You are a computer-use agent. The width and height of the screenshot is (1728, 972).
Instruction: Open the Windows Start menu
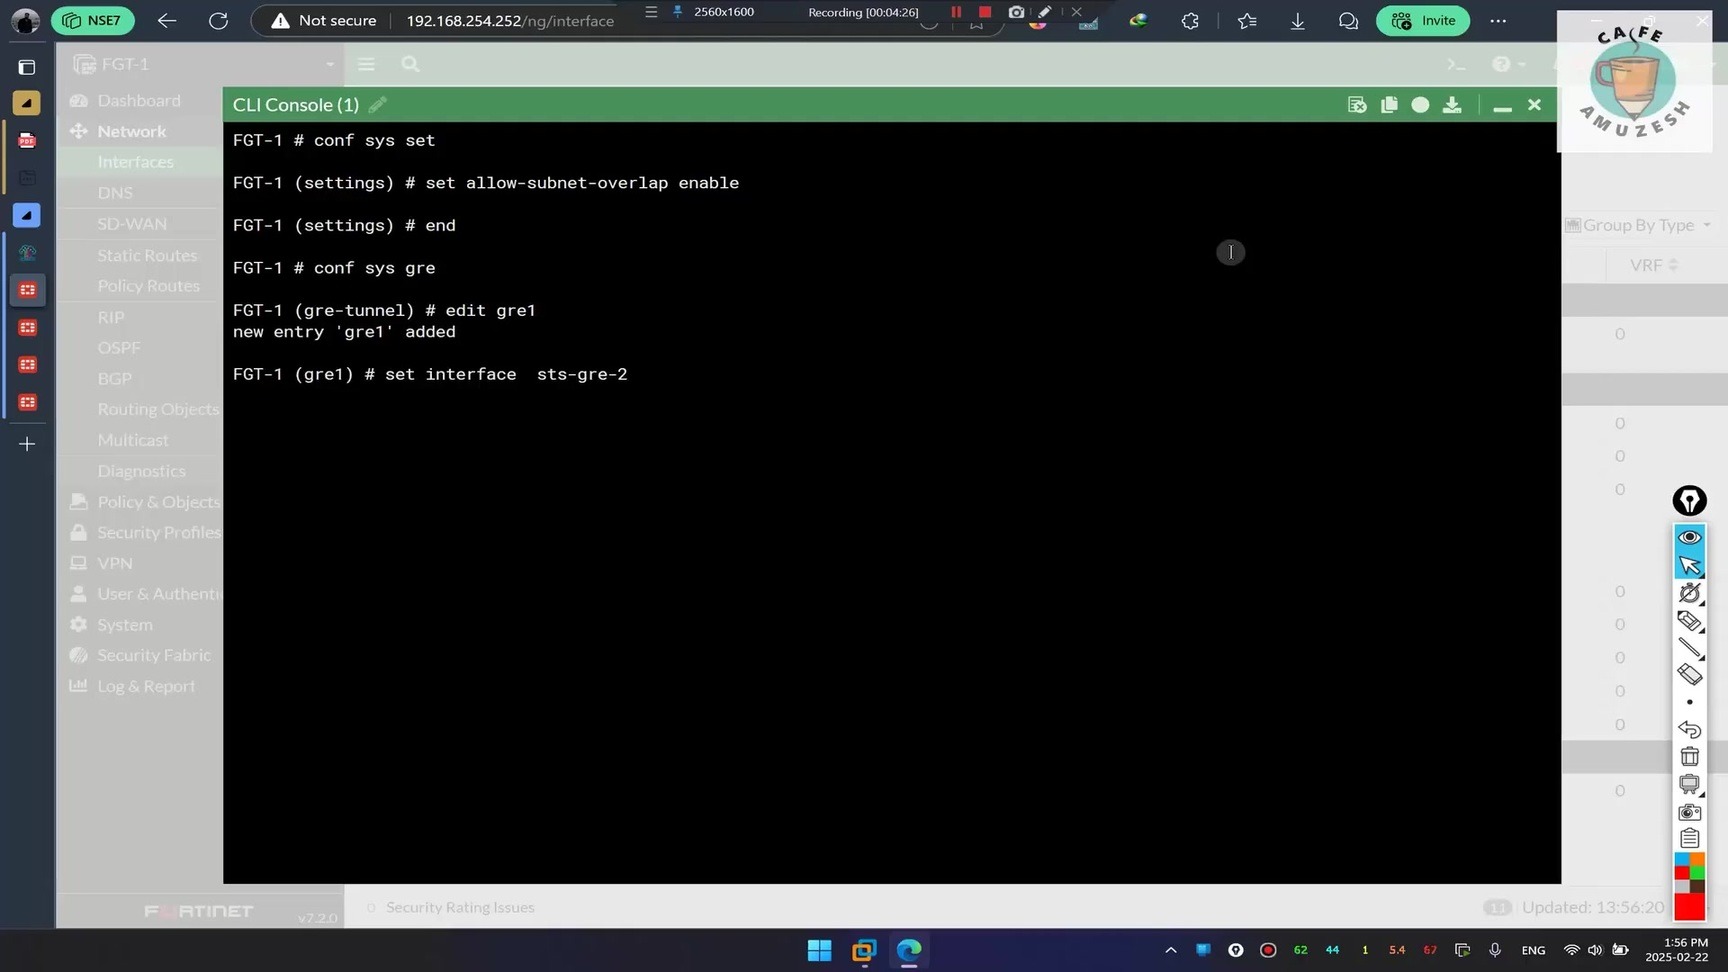[x=819, y=950]
